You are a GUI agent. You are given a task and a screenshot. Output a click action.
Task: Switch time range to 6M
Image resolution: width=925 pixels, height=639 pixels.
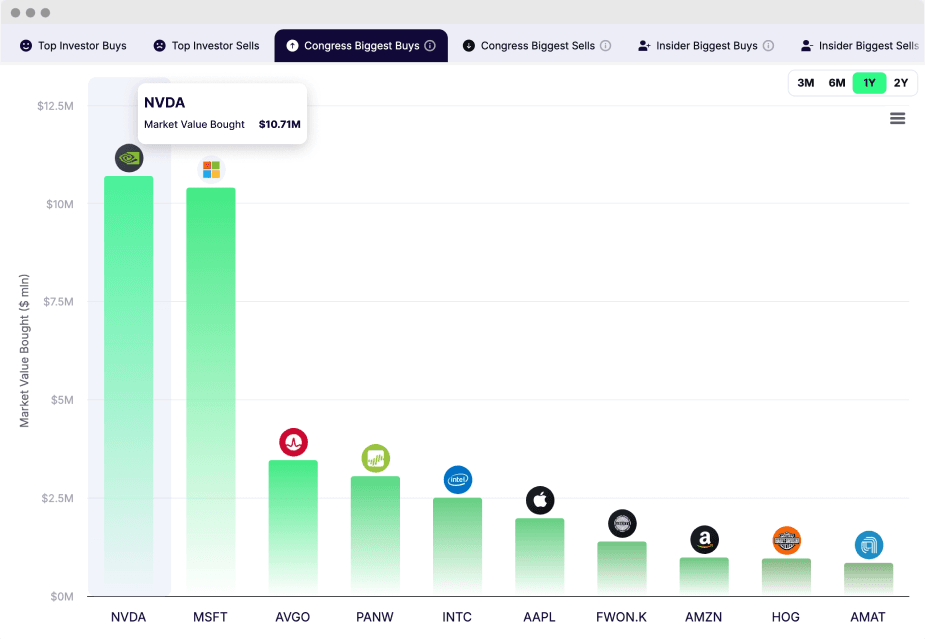[837, 83]
